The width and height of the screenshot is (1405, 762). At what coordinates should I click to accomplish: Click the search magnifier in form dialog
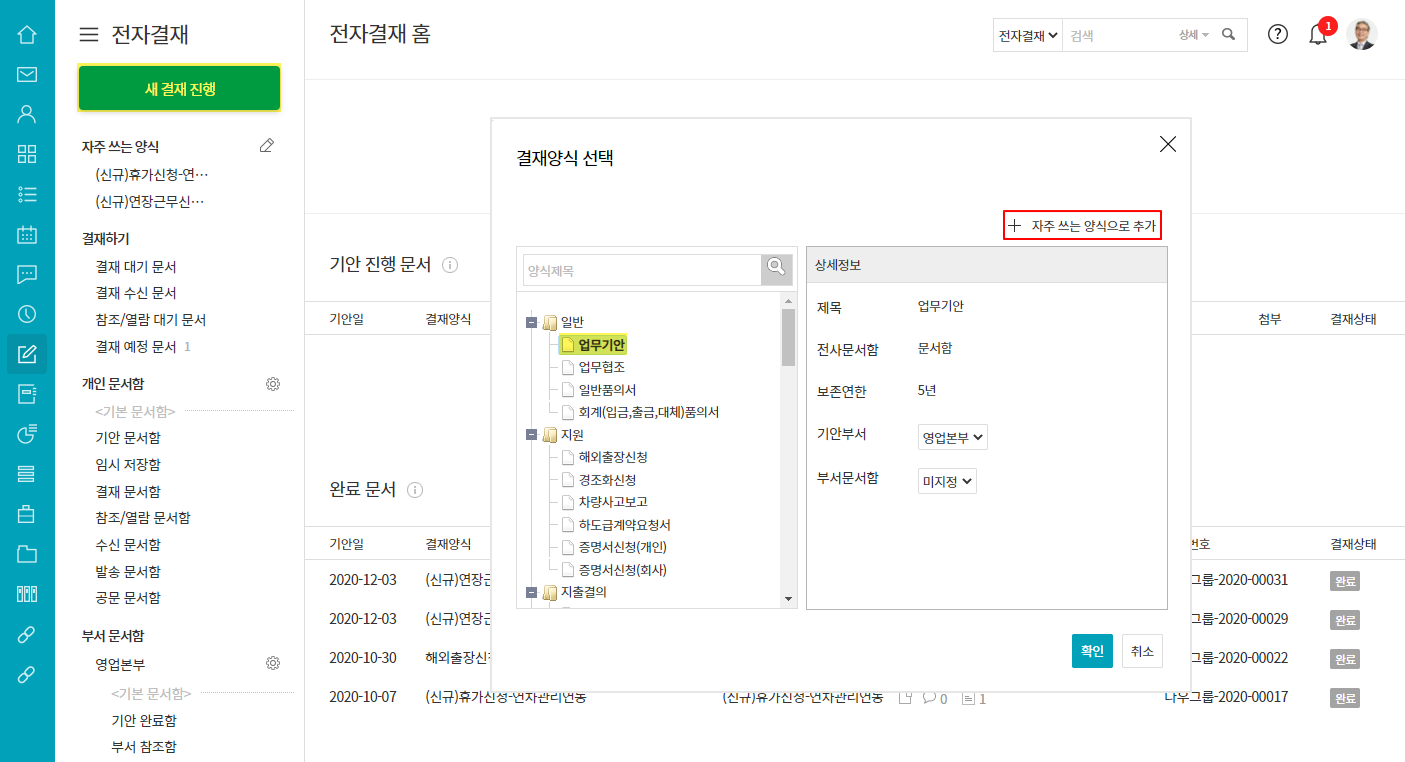click(775, 268)
